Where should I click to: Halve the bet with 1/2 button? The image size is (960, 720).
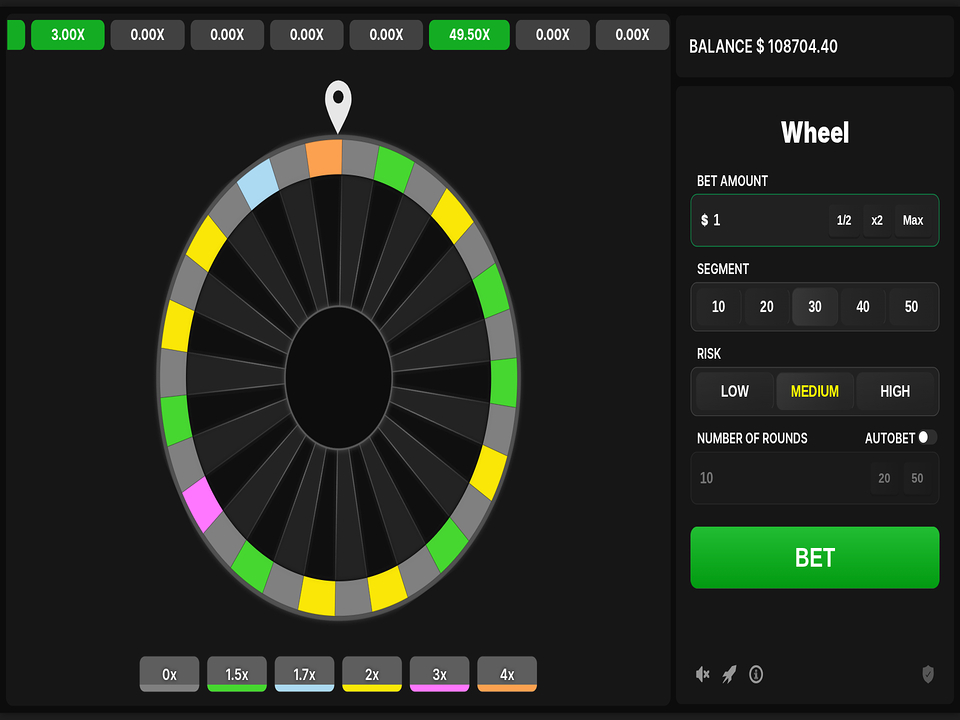pyautogui.click(x=844, y=220)
